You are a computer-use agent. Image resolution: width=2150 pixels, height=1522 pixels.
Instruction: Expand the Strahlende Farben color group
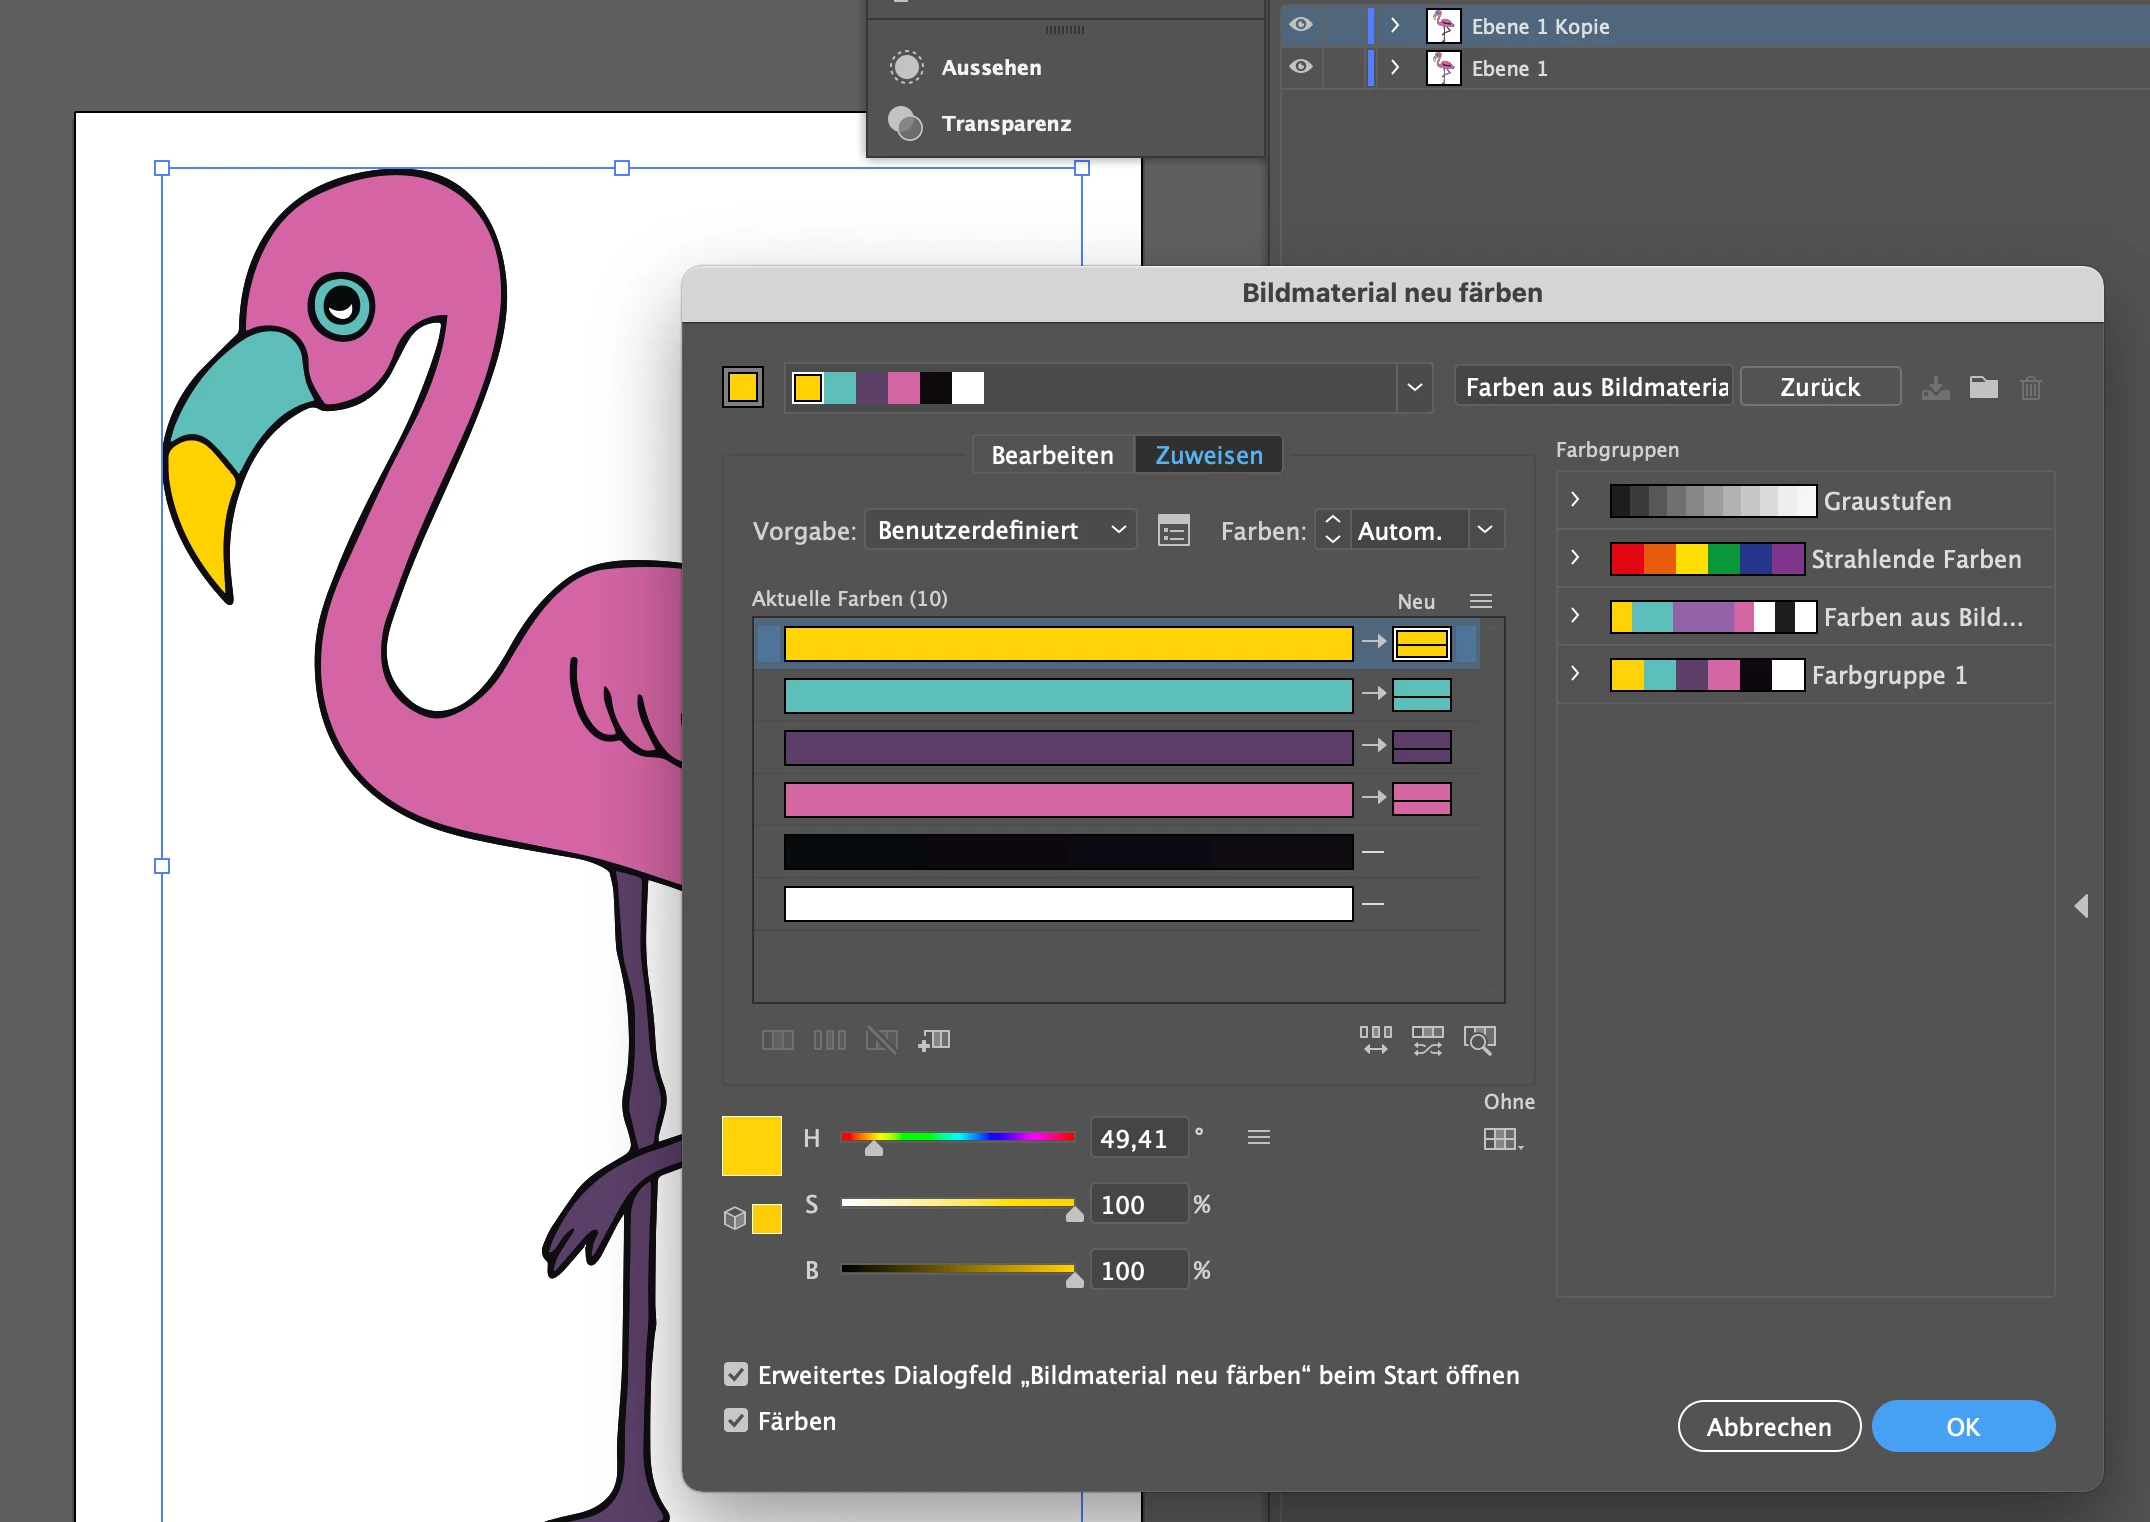click(1575, 558)
